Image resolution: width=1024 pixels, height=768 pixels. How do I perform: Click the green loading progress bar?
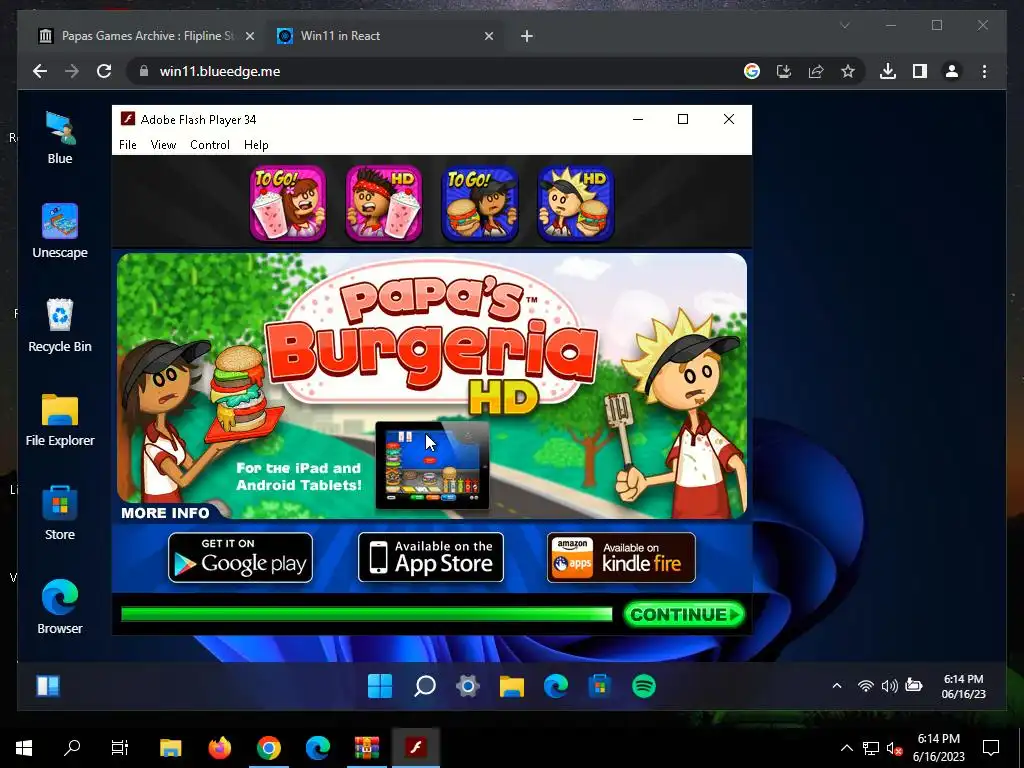[x=366, y=615]
